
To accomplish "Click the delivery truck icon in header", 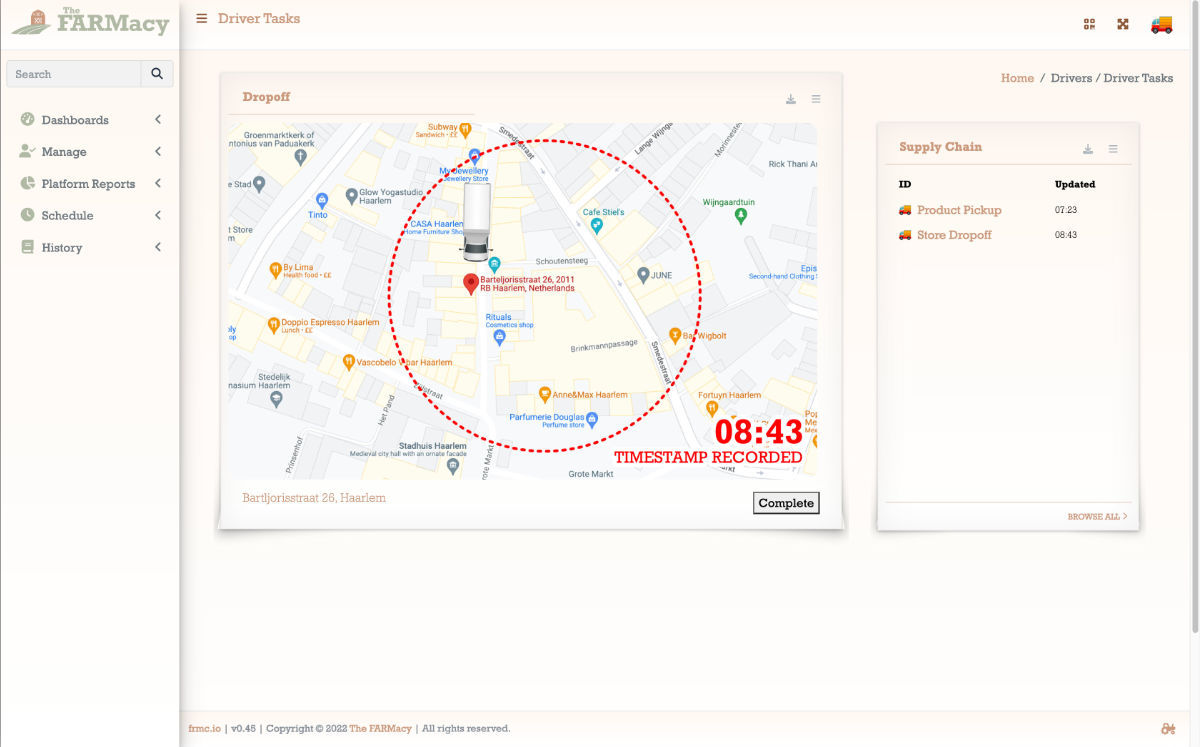I will [1161, 24].
